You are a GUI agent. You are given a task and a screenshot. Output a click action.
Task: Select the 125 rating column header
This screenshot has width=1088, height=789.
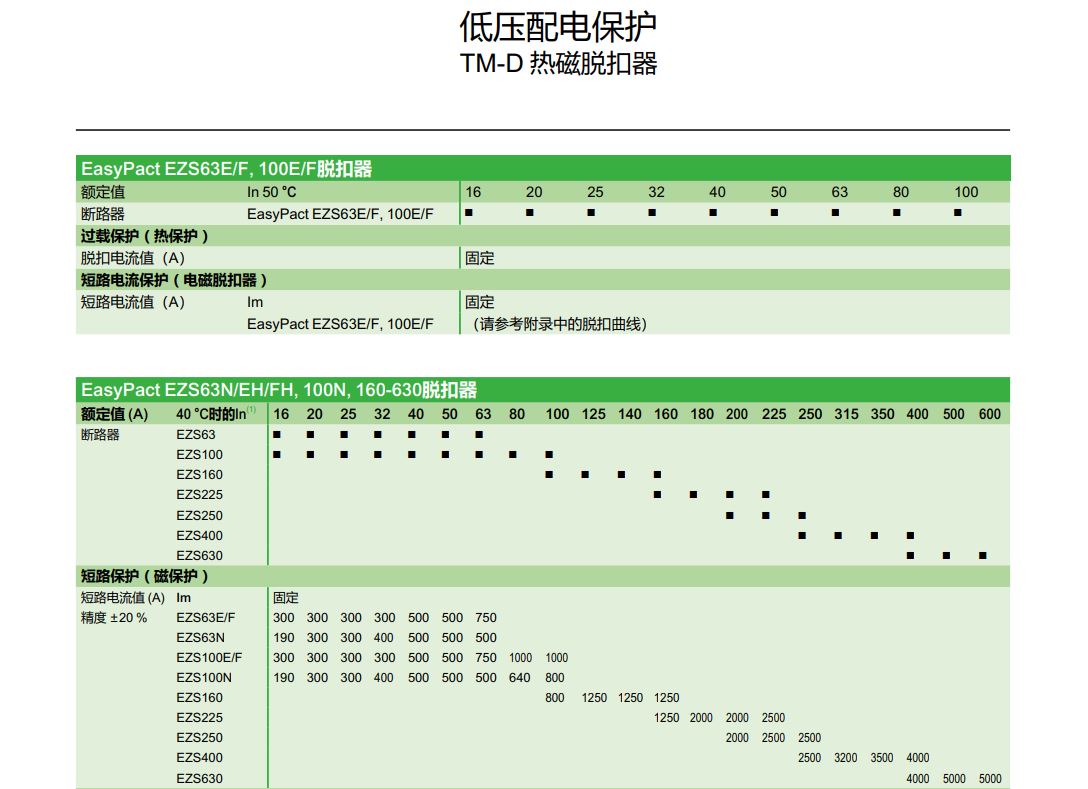(593, 414)
